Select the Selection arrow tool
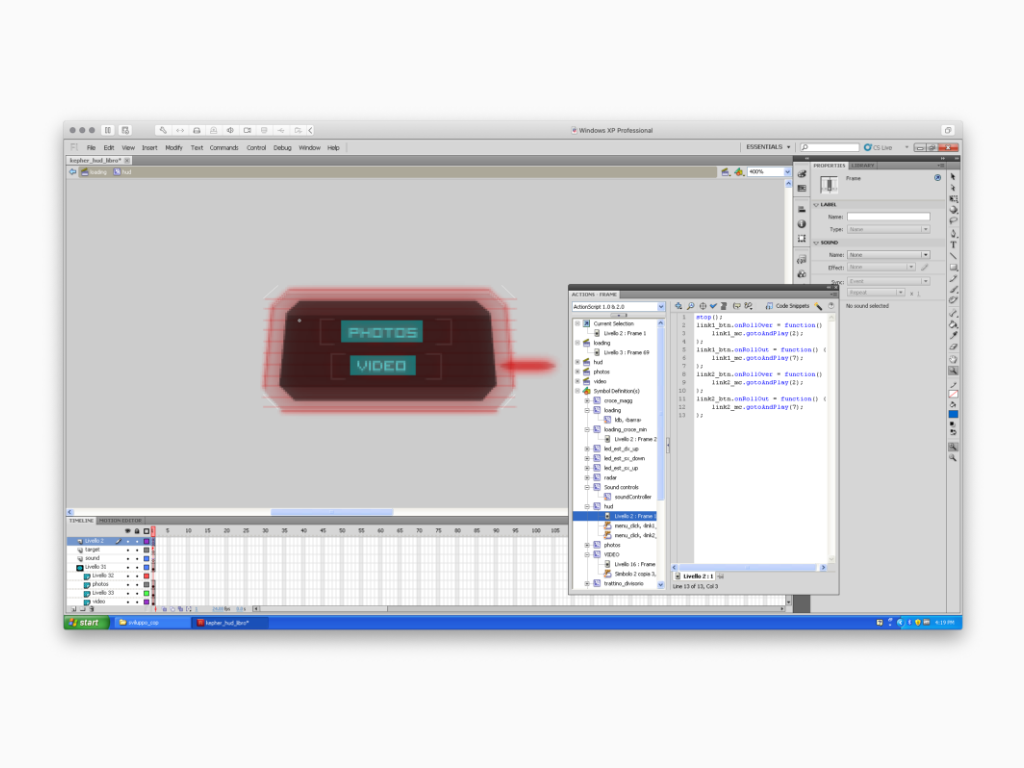 point(953,177)
